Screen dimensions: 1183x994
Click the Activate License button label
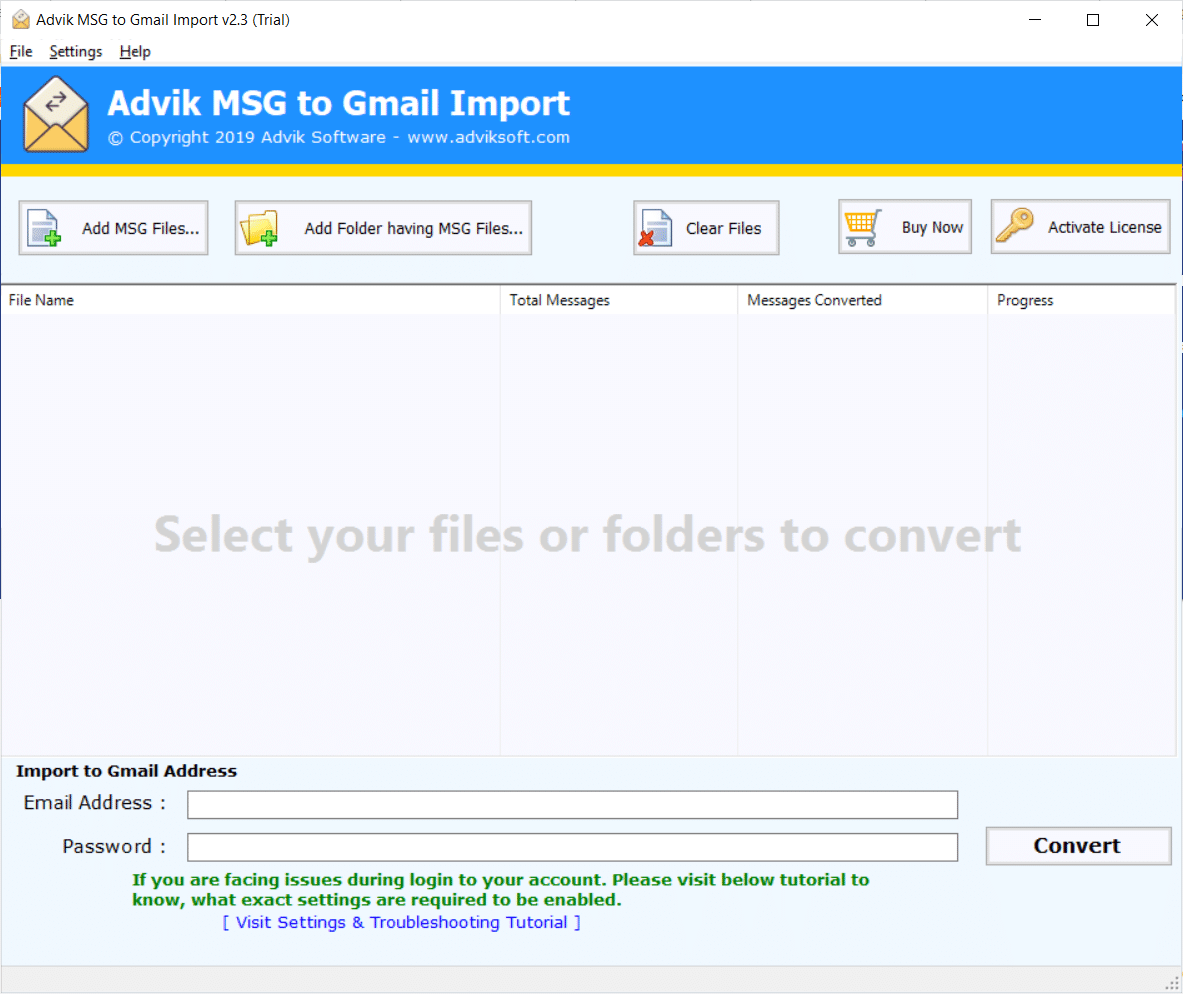(x=1105, y=227)
